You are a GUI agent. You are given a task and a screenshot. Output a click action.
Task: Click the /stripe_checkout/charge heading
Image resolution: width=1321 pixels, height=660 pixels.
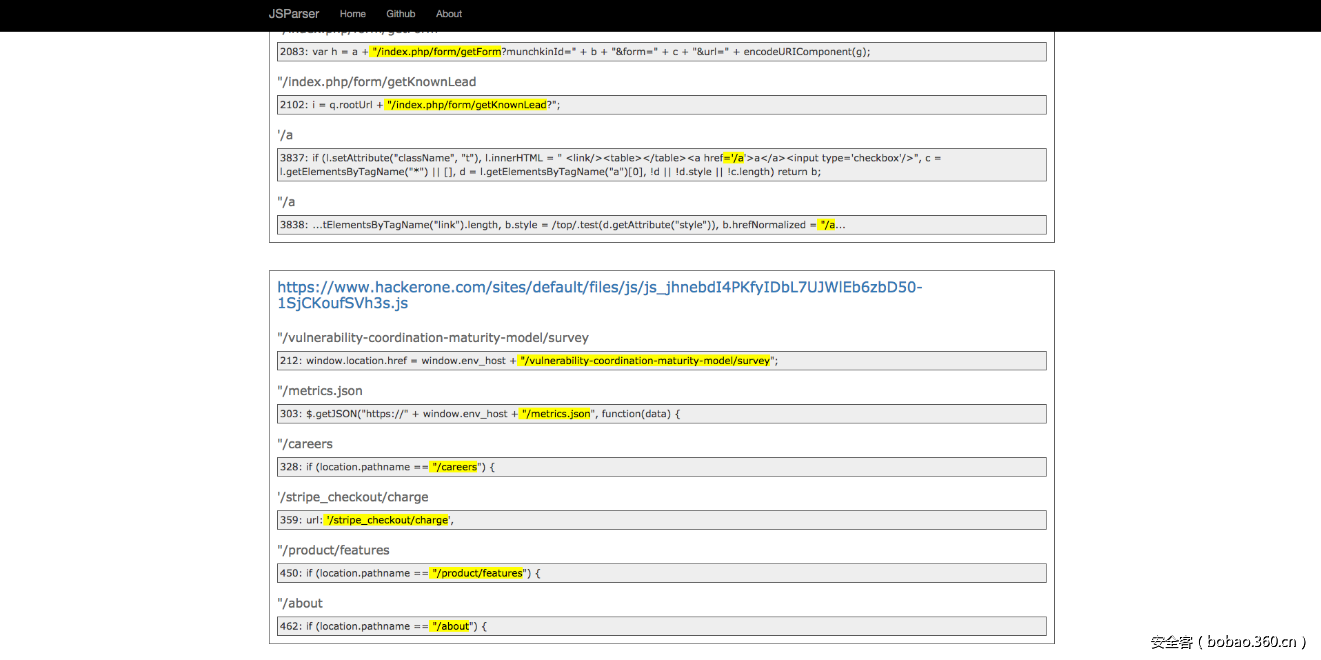click(353, 497)
